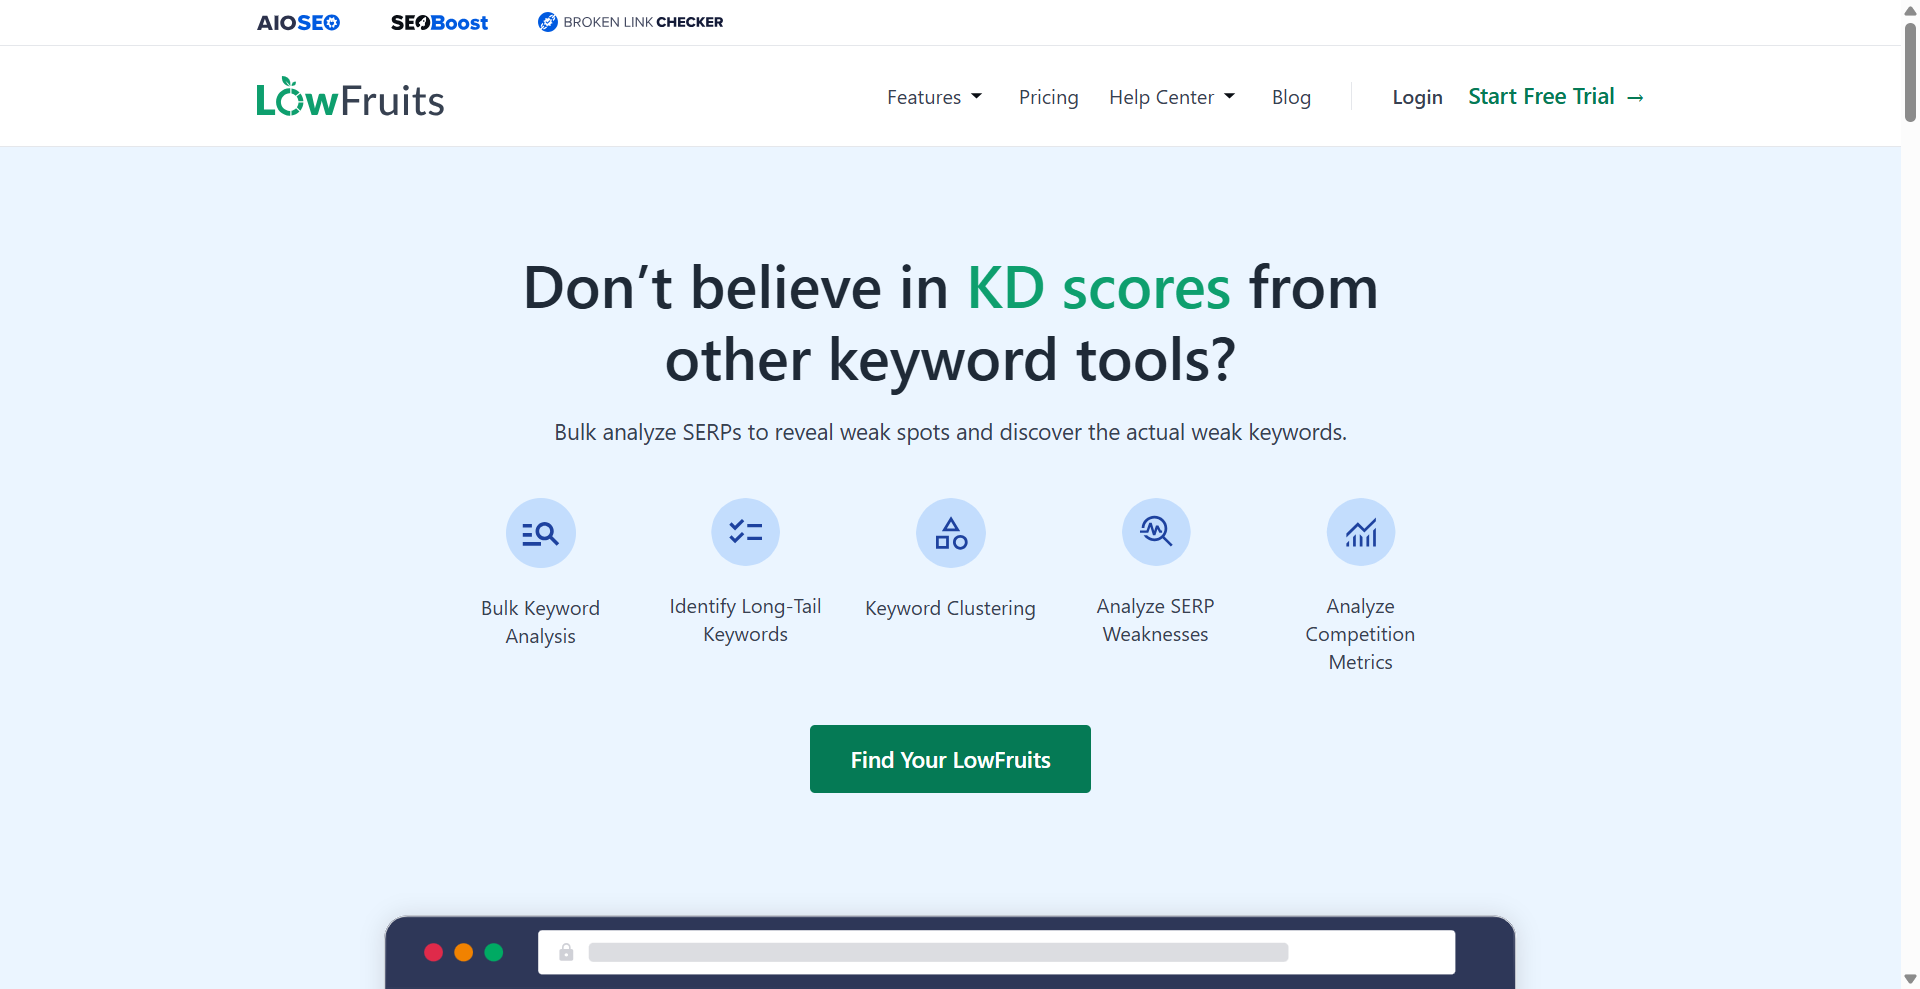Click the Broken Link Checker logo
Viewport: 1920px width, 989px height.
tap(630, 22)
